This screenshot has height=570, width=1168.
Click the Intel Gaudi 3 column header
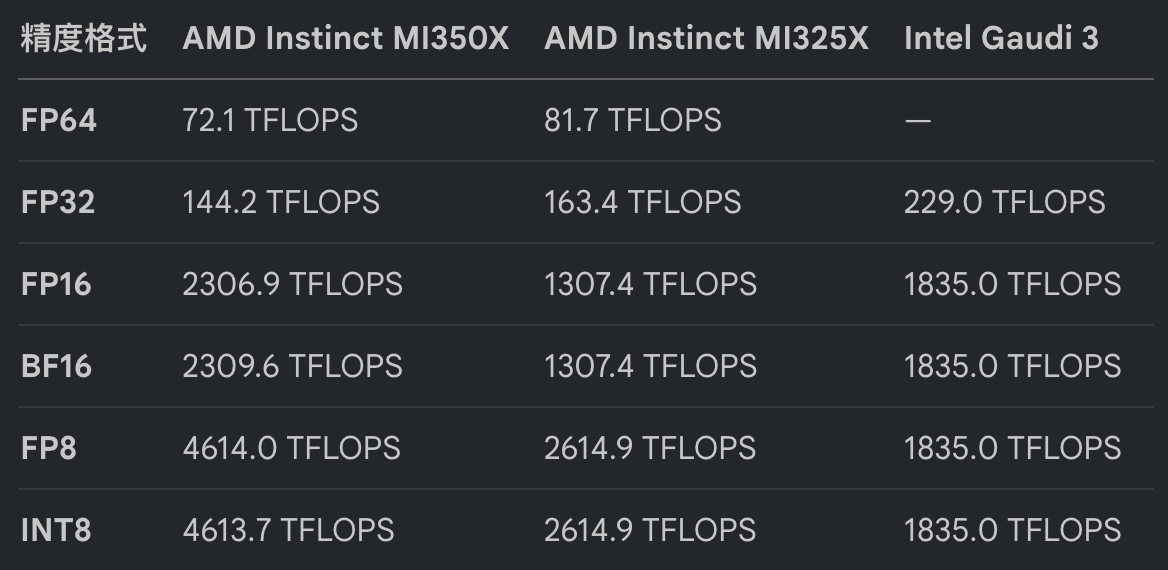tap(1001, 38)
